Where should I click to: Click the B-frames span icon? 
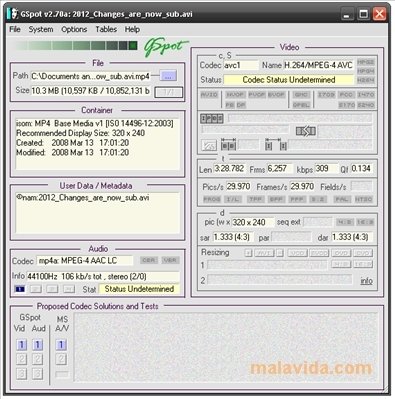coord(228,144)
